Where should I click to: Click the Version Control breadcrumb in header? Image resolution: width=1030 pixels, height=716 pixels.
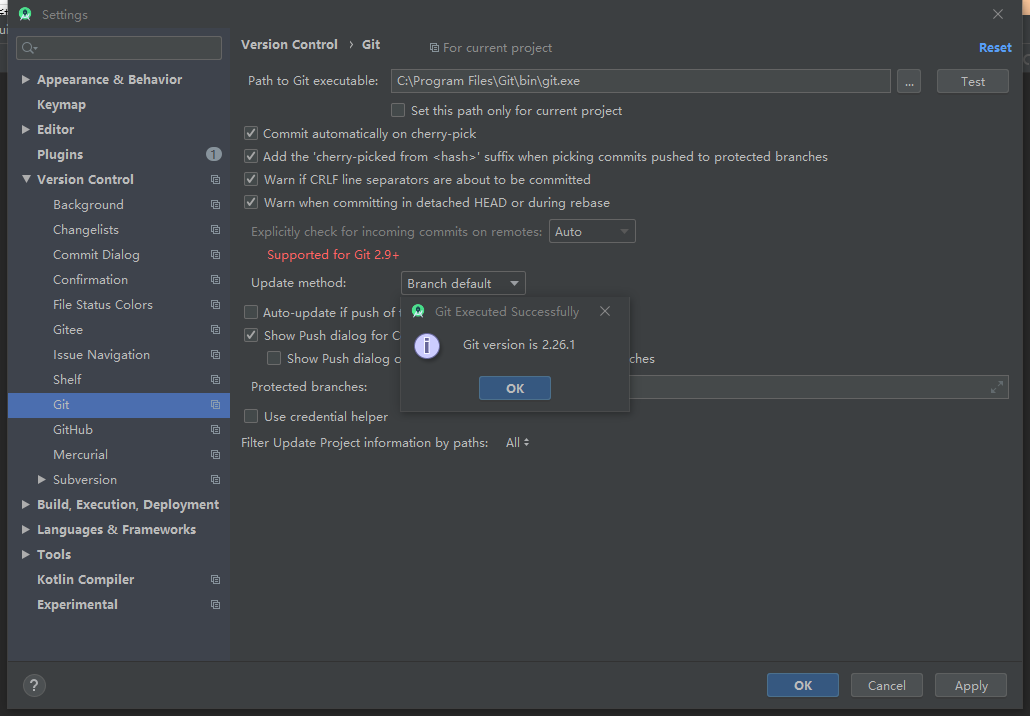(x=289, y=44)
